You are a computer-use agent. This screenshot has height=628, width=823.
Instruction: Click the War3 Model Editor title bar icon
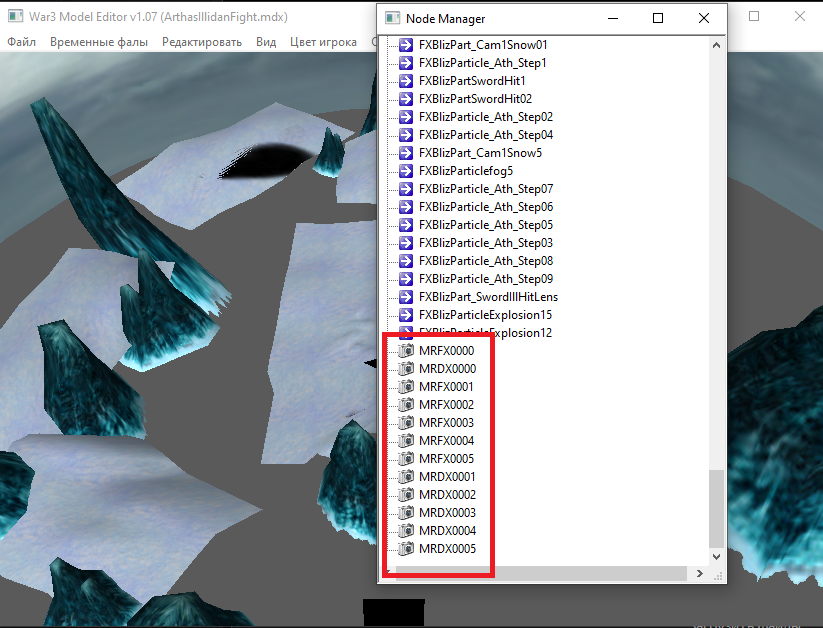click(x=15, y=16)
